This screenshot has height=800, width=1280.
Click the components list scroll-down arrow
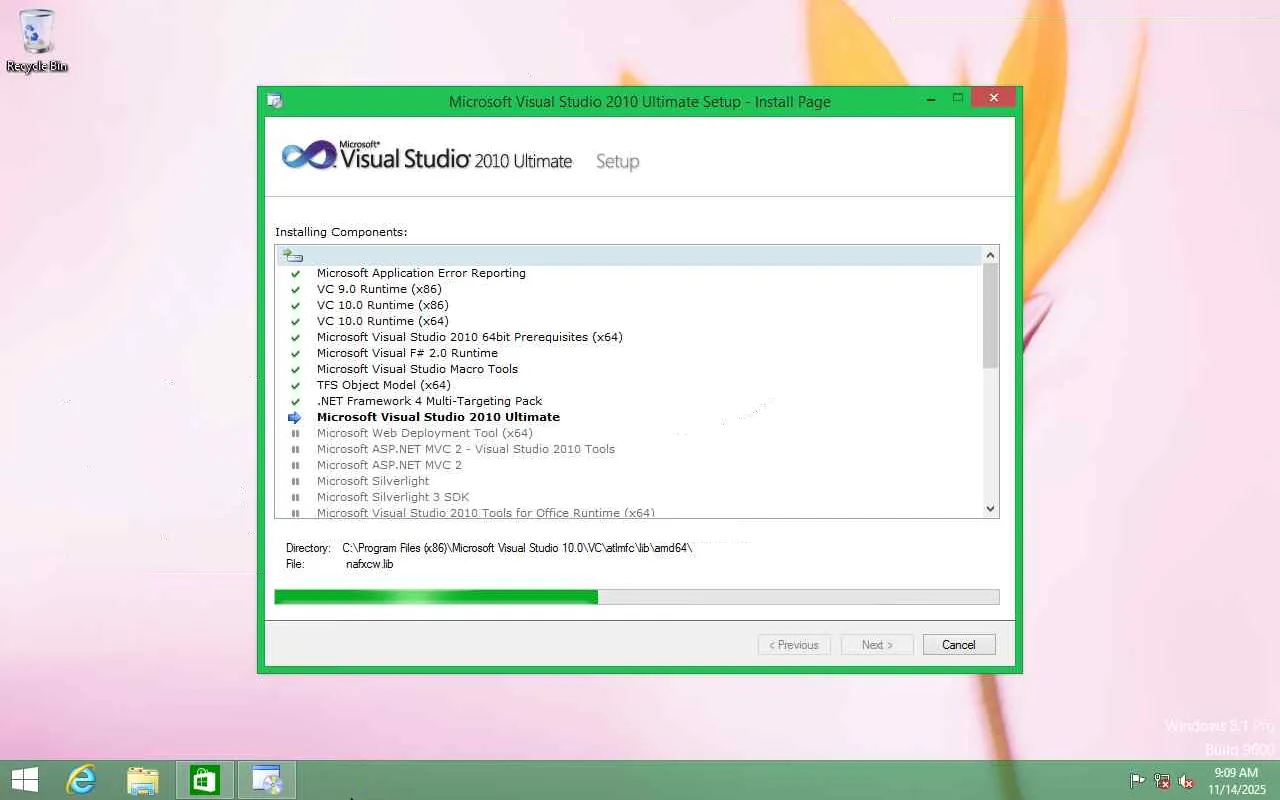click(991, 509)
